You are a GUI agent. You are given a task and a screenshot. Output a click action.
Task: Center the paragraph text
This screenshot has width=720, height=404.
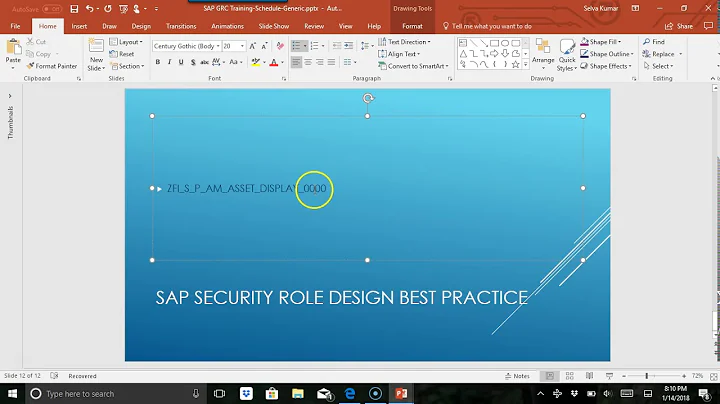tap(308, 62)
